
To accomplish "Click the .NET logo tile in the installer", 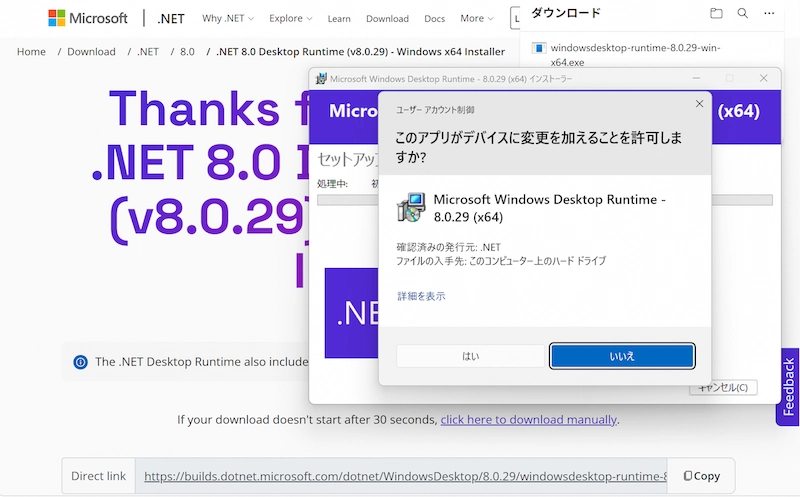I will tap(352, 313).
